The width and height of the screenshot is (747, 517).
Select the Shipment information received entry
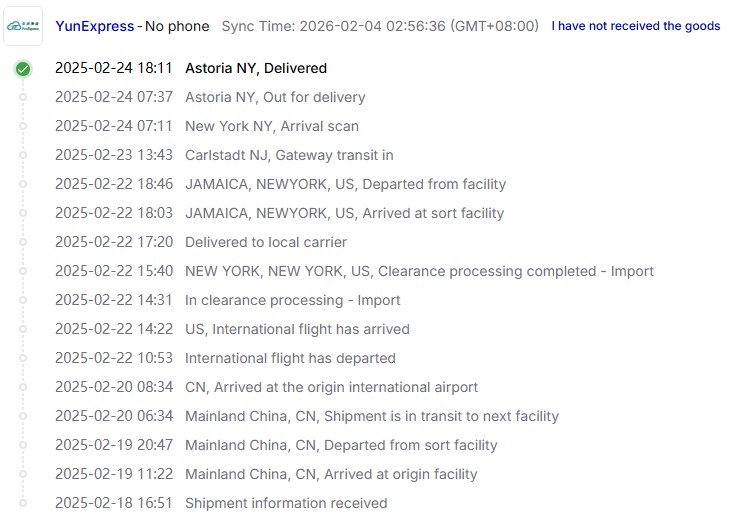(286, 504)
